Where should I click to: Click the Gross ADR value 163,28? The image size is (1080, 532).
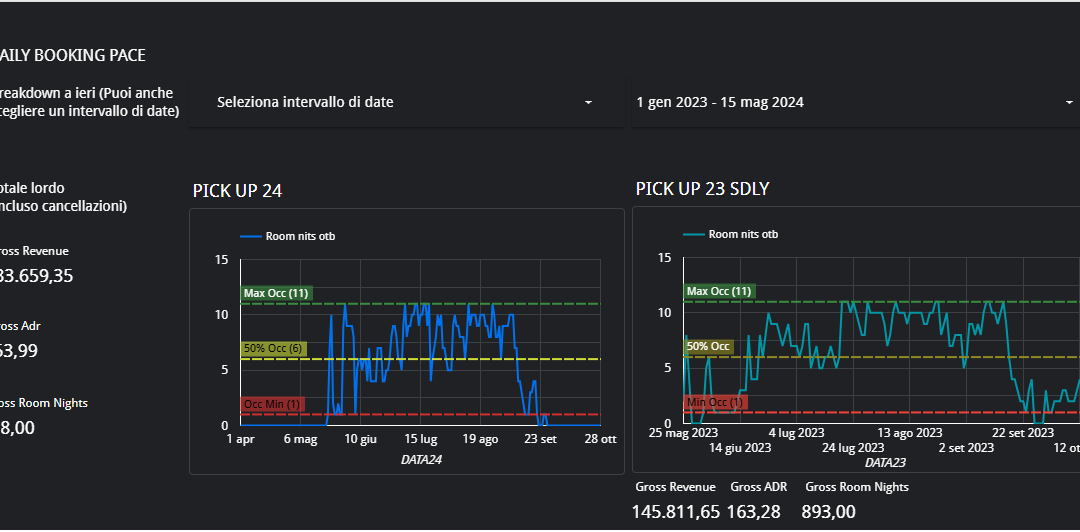(759, 512)
